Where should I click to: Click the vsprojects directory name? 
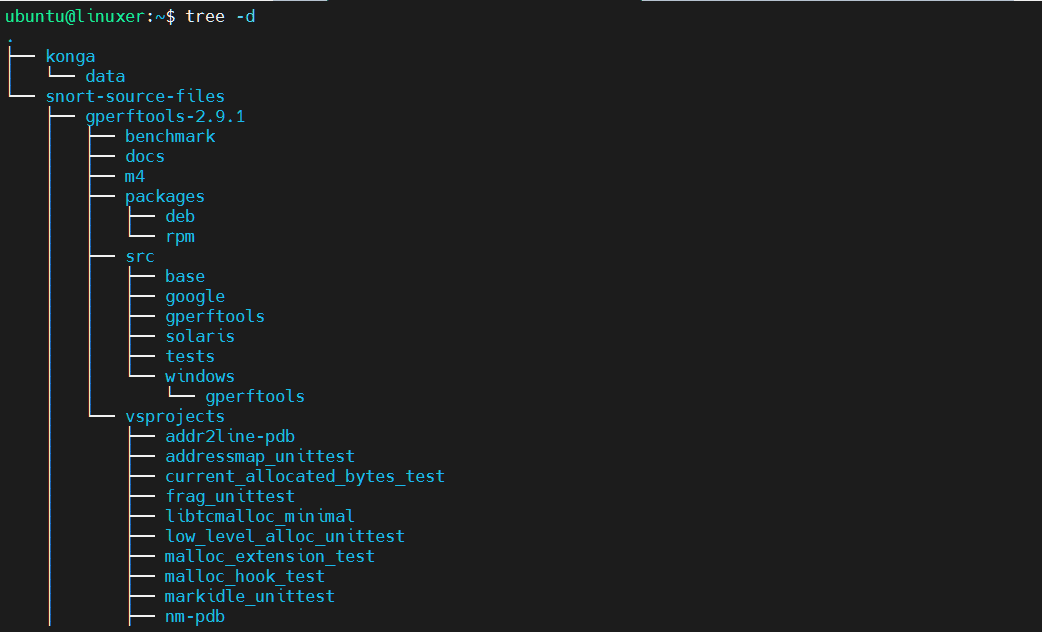point(175,417)
